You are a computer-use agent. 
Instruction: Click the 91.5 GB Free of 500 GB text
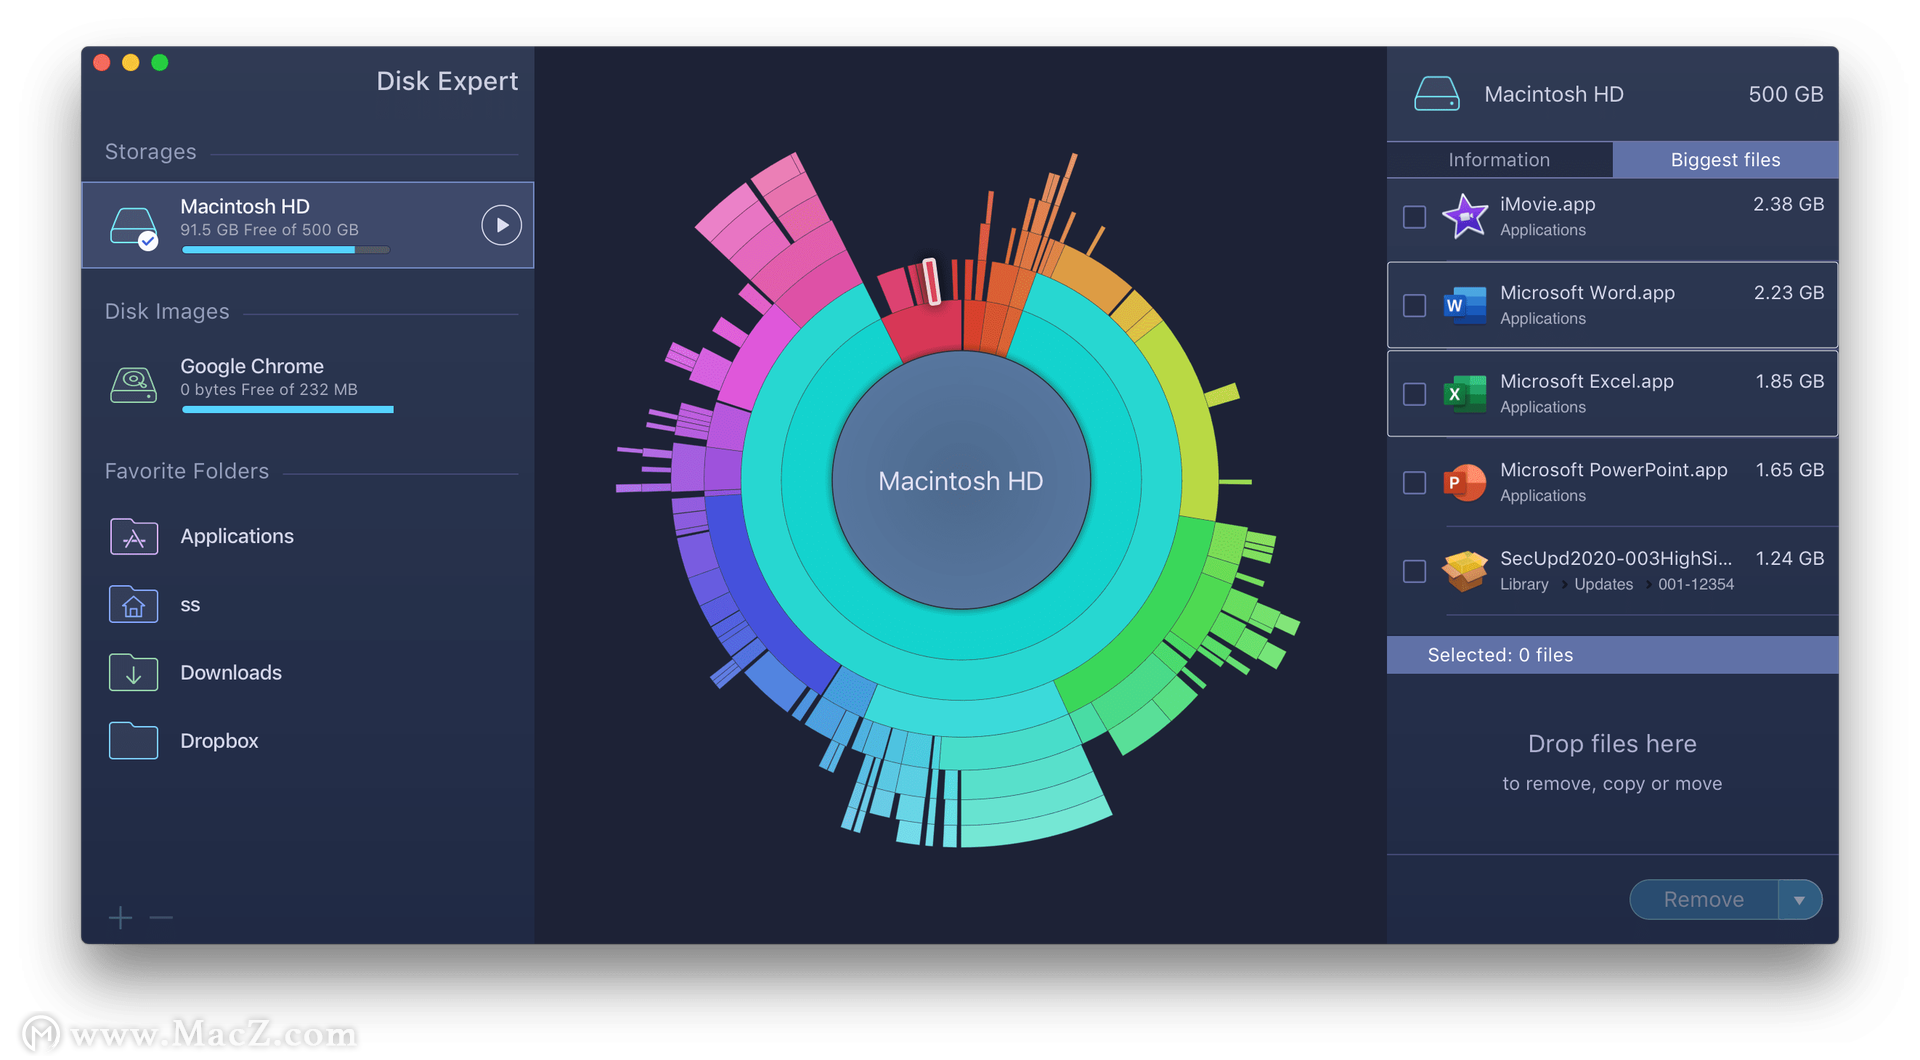pos(269,230)
